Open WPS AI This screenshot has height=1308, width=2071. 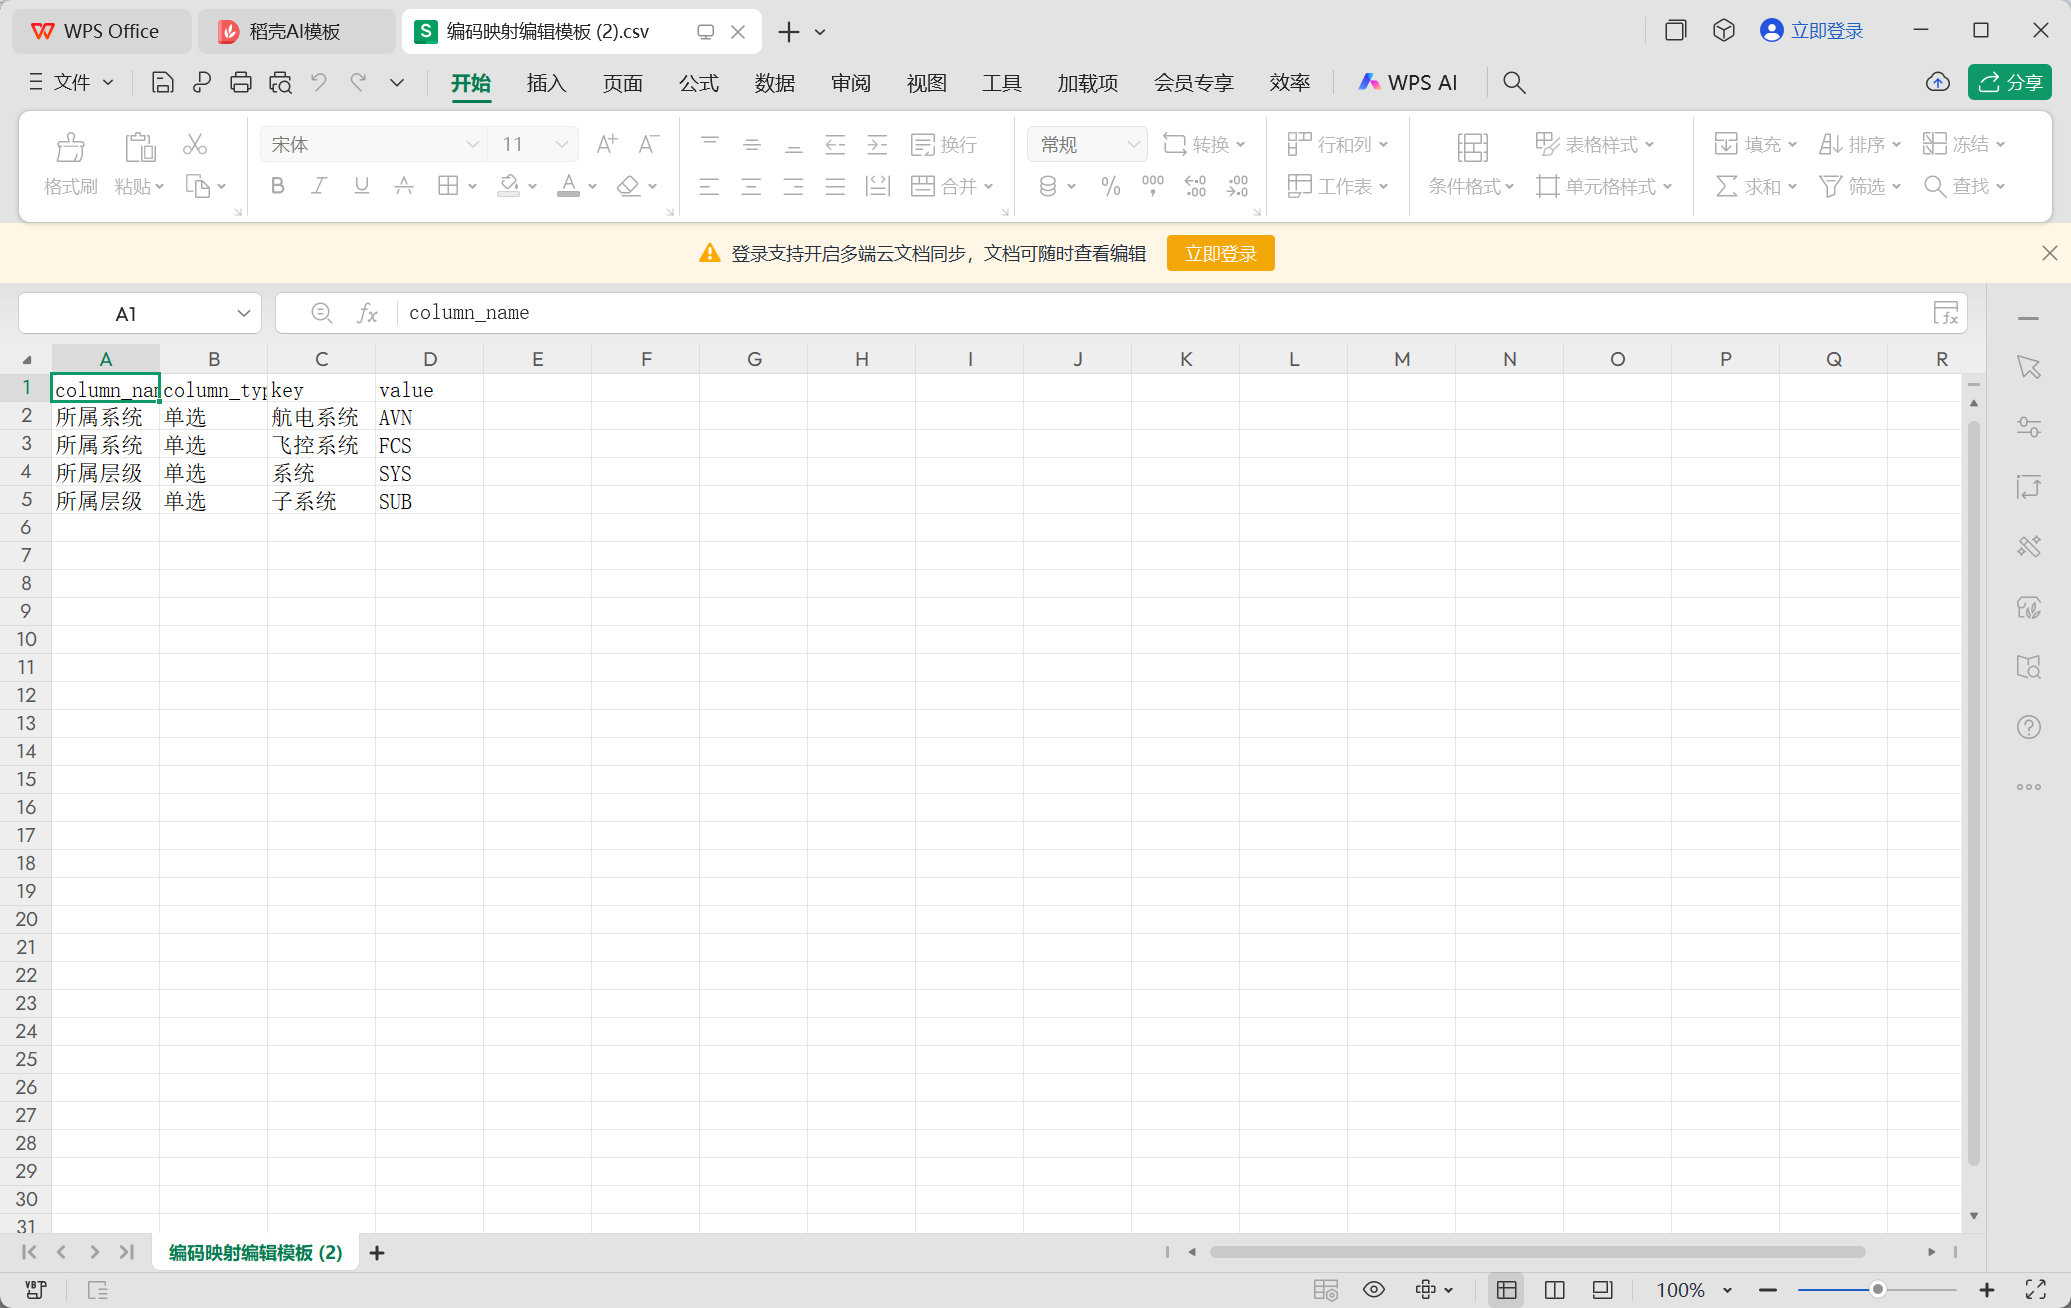(x=1407, y=83)
